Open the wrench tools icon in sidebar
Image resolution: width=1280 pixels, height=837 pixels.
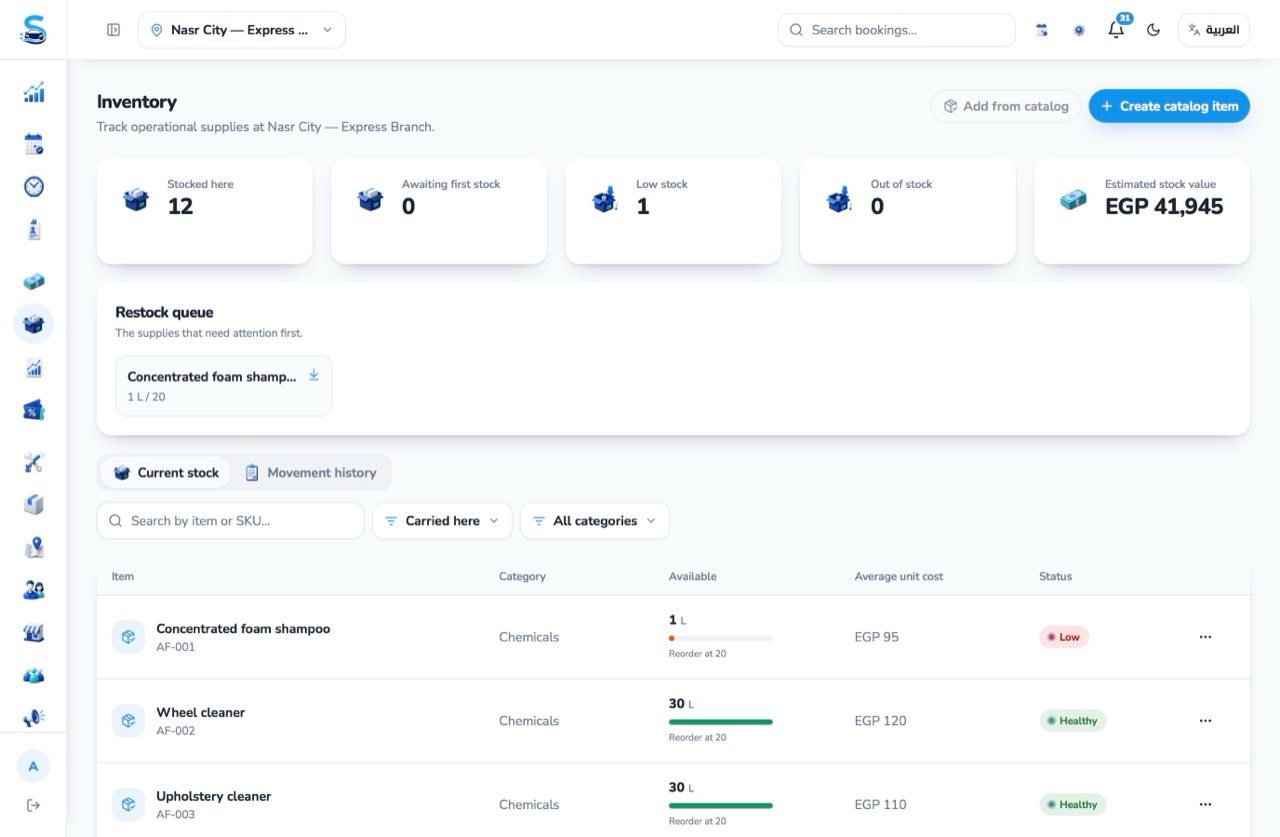(34, 462)
